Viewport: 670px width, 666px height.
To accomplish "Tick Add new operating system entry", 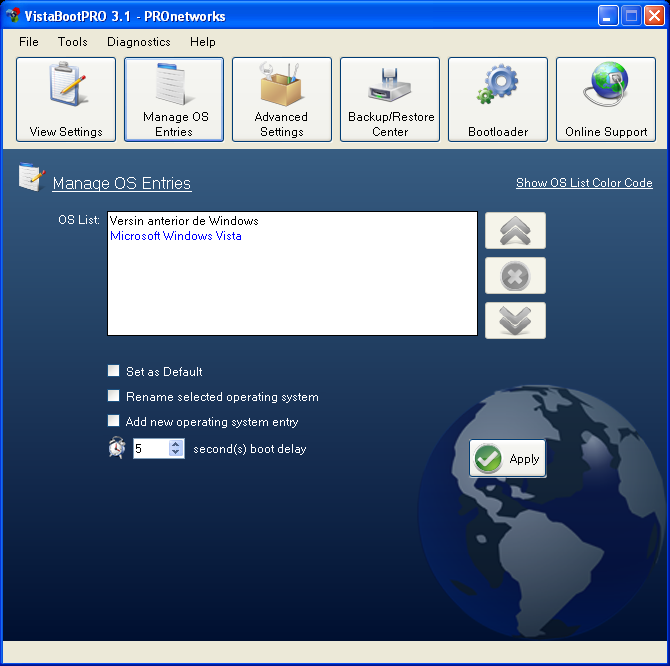I will pyautogui.click(x=113, y=421).
